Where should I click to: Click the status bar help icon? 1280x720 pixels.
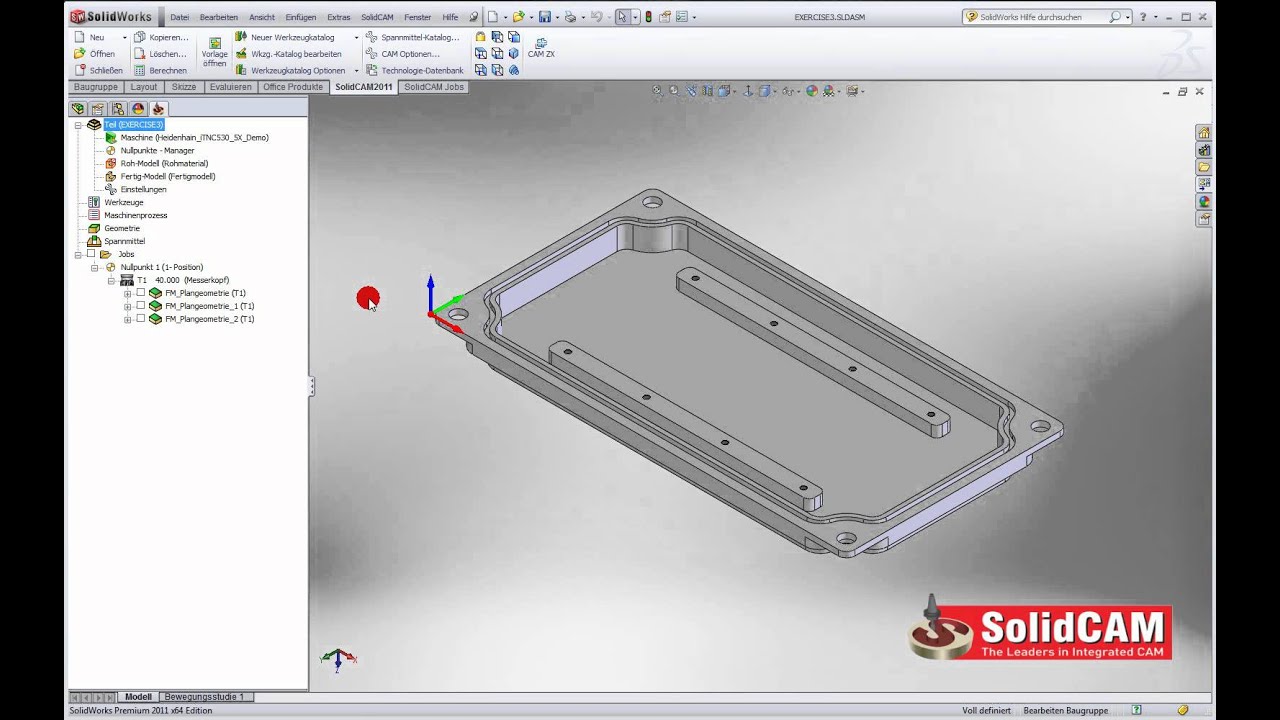pos(1136,710)
